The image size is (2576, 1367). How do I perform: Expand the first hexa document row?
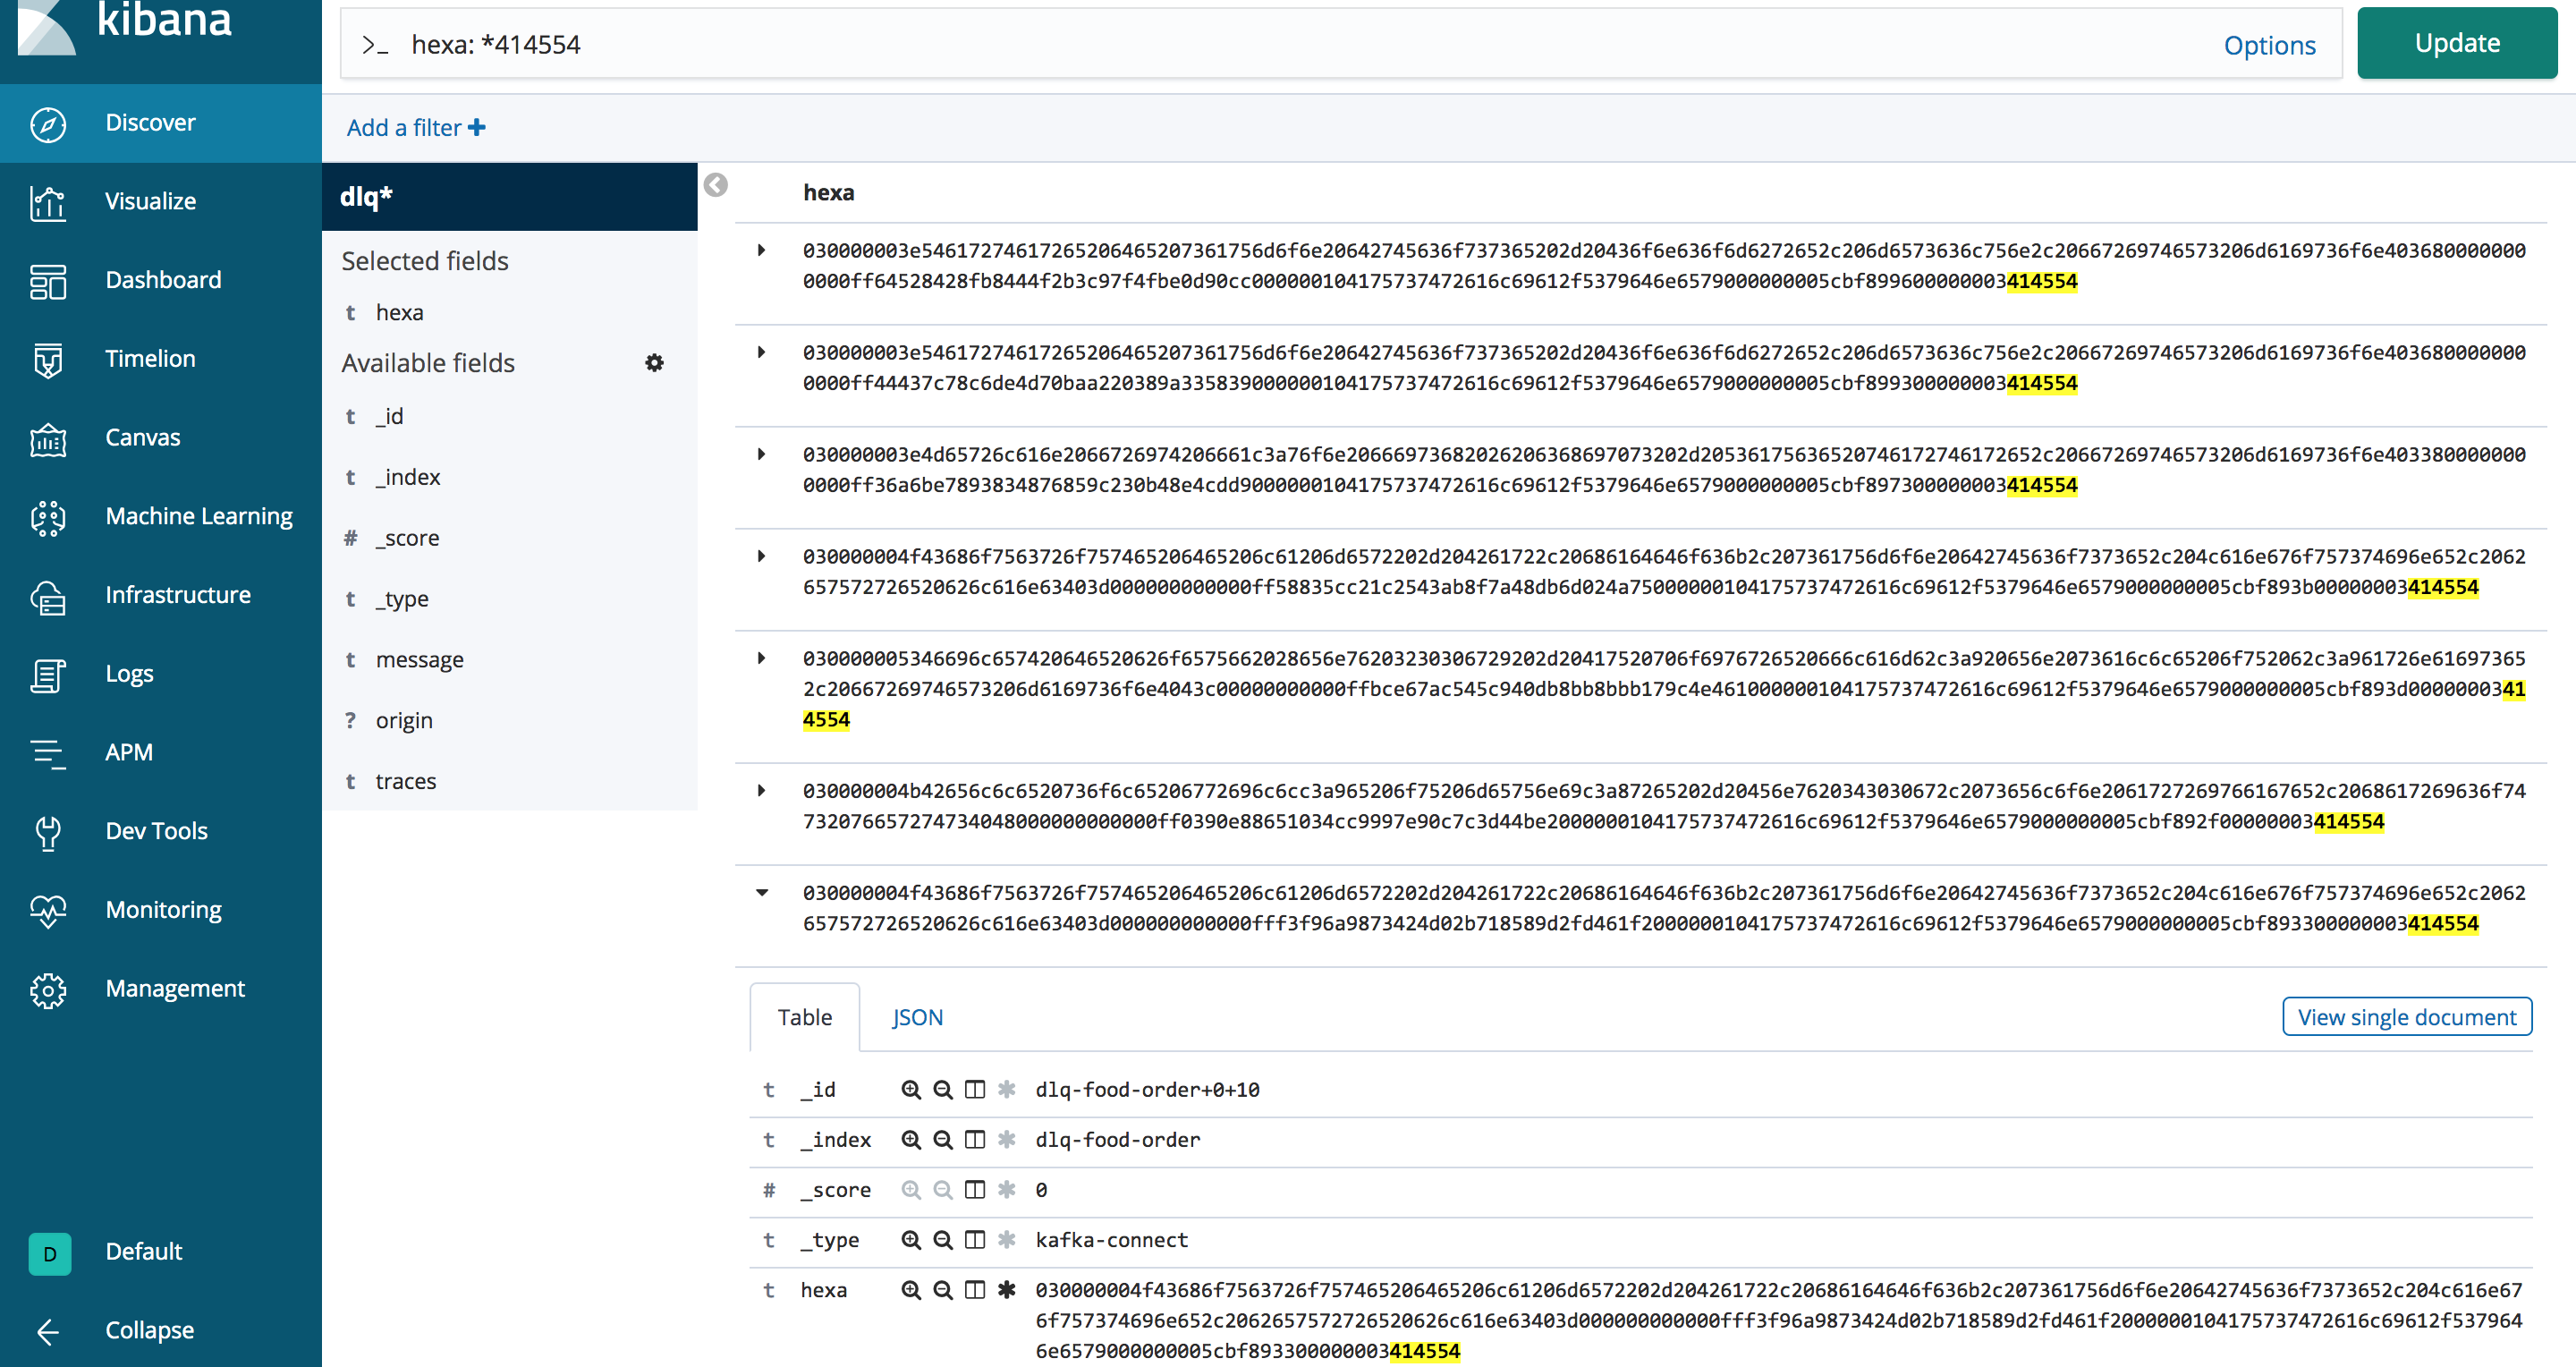click(761, 251)
